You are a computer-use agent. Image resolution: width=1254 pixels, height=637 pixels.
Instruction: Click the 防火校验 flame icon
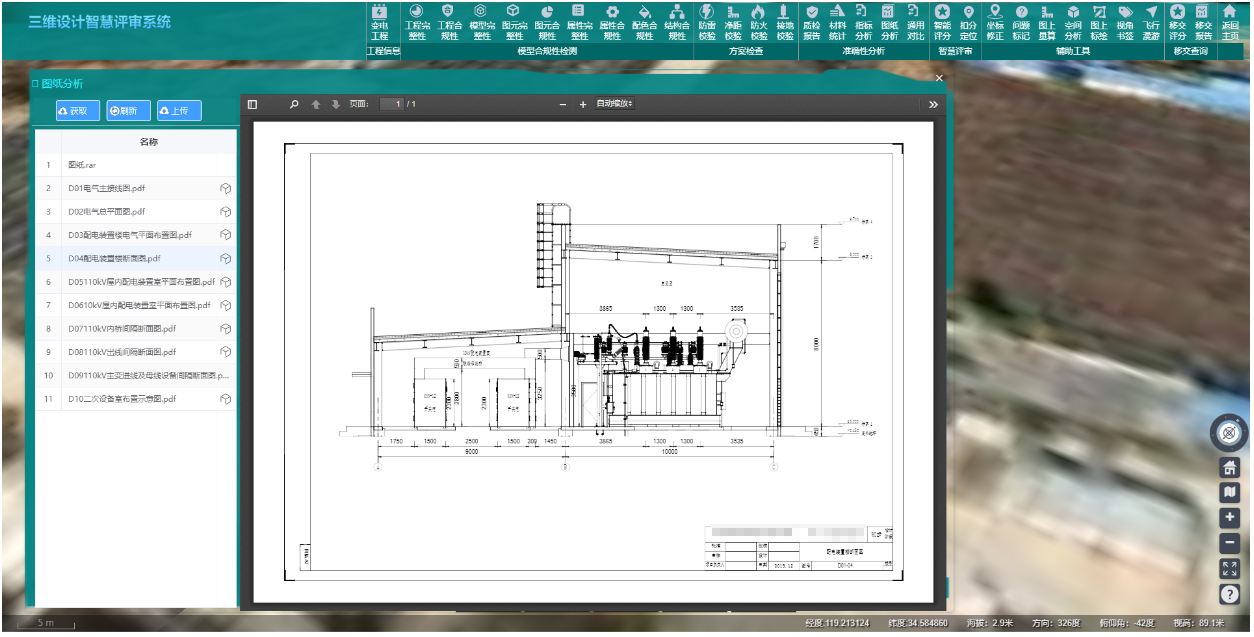pos(759,22)
